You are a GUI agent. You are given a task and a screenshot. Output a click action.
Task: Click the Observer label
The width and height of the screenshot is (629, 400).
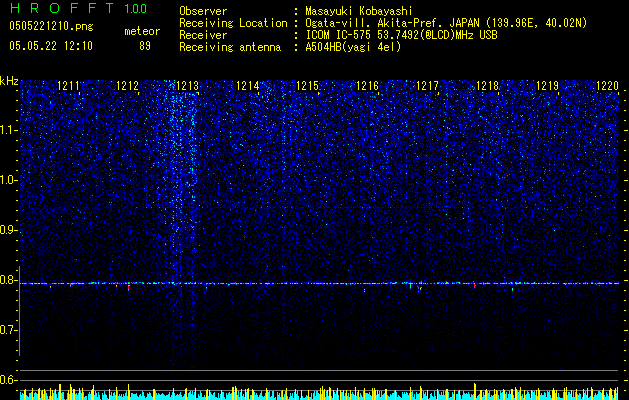click(x=203, y=11)
